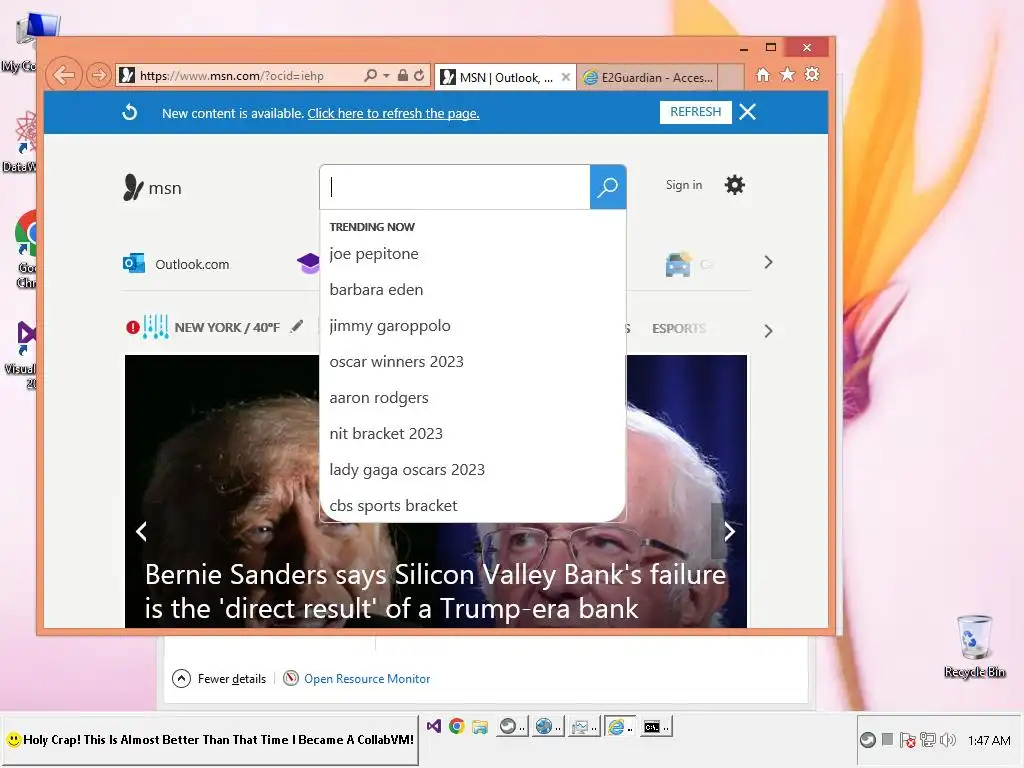Open a new blank tab
The width and height of the screenshot is (1024, 768).
pos(731,77)
